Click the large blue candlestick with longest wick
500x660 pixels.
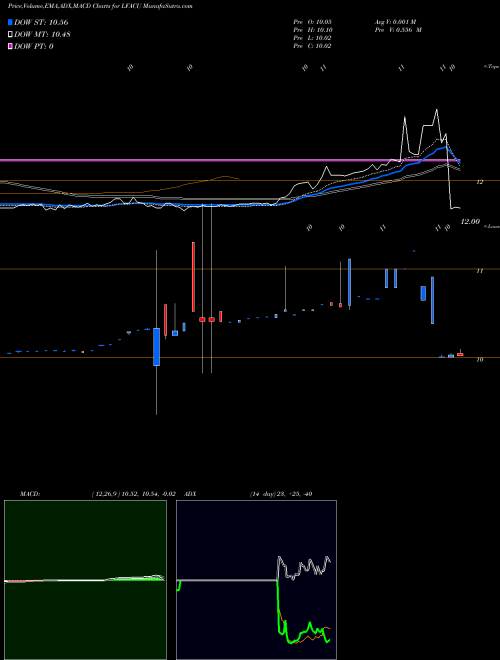click(x=157, y=346)
